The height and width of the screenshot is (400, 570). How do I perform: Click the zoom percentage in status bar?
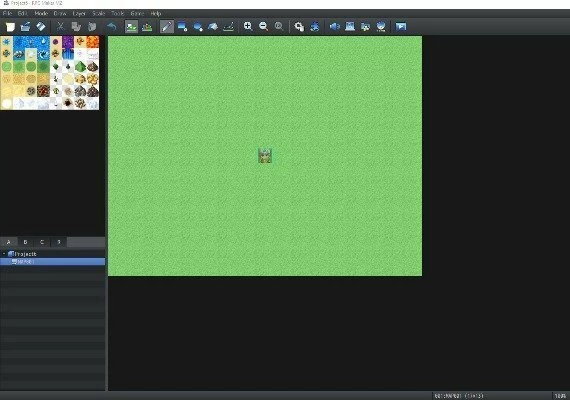point(560,396)
